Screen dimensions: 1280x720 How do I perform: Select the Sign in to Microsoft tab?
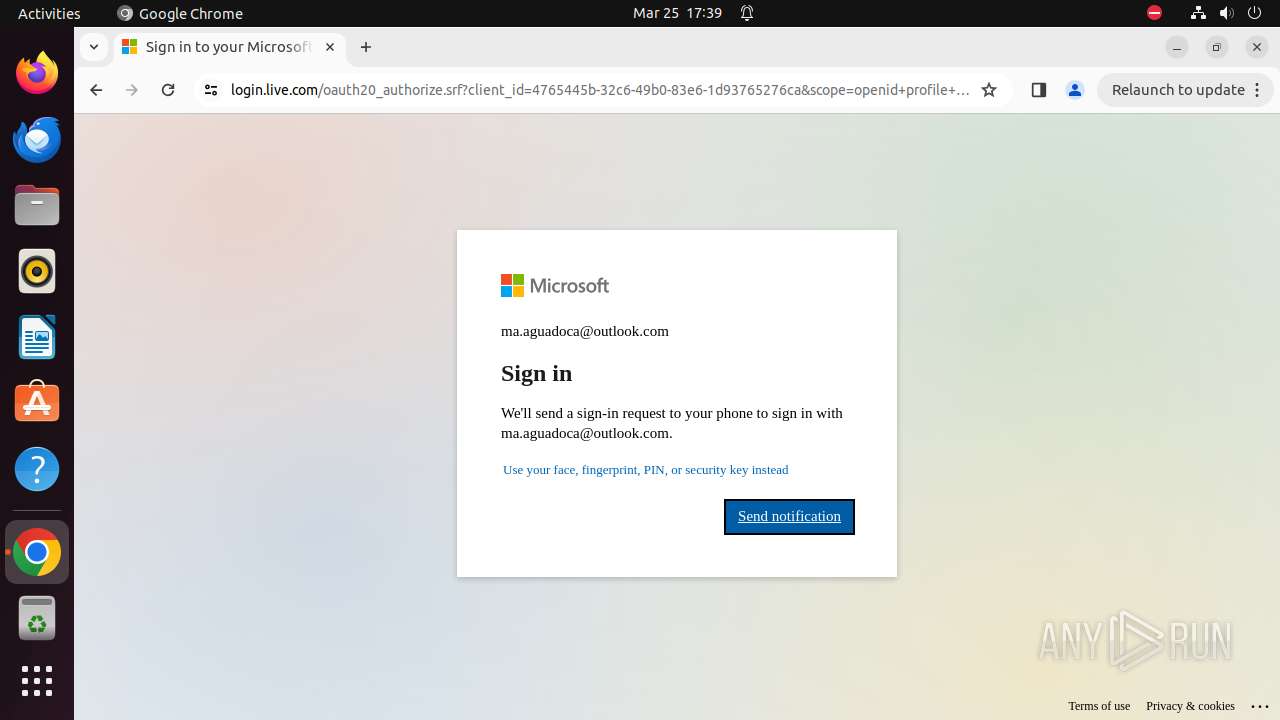229,47
